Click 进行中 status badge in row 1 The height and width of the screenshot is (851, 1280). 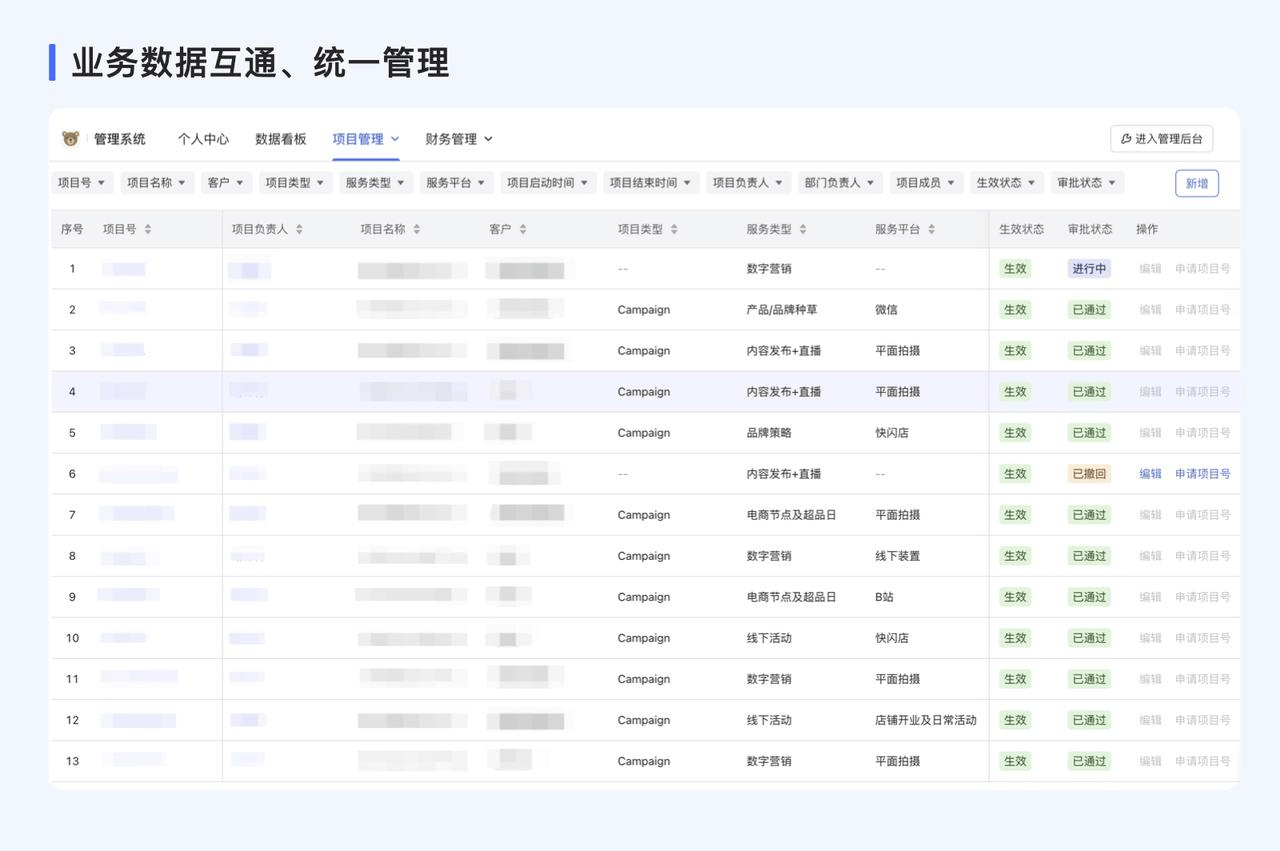click(1089, 269)
